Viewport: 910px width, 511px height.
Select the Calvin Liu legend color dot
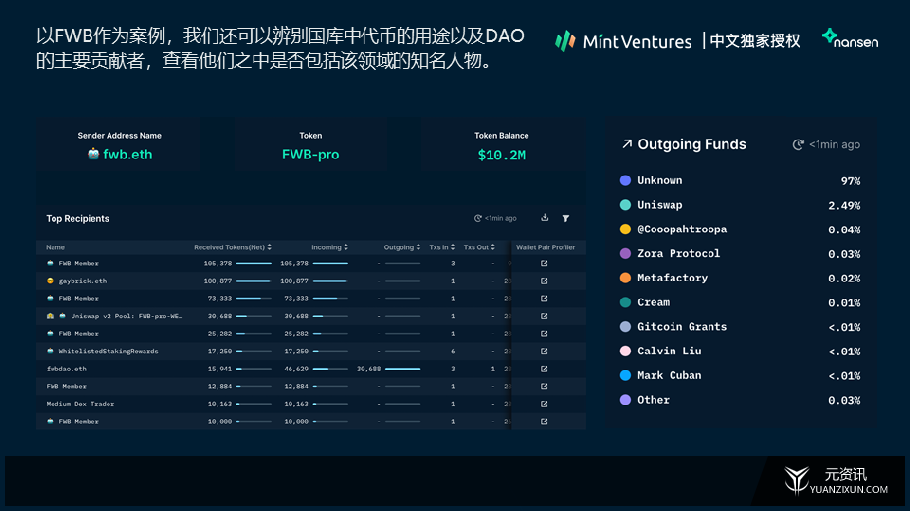tap(625, 351)
